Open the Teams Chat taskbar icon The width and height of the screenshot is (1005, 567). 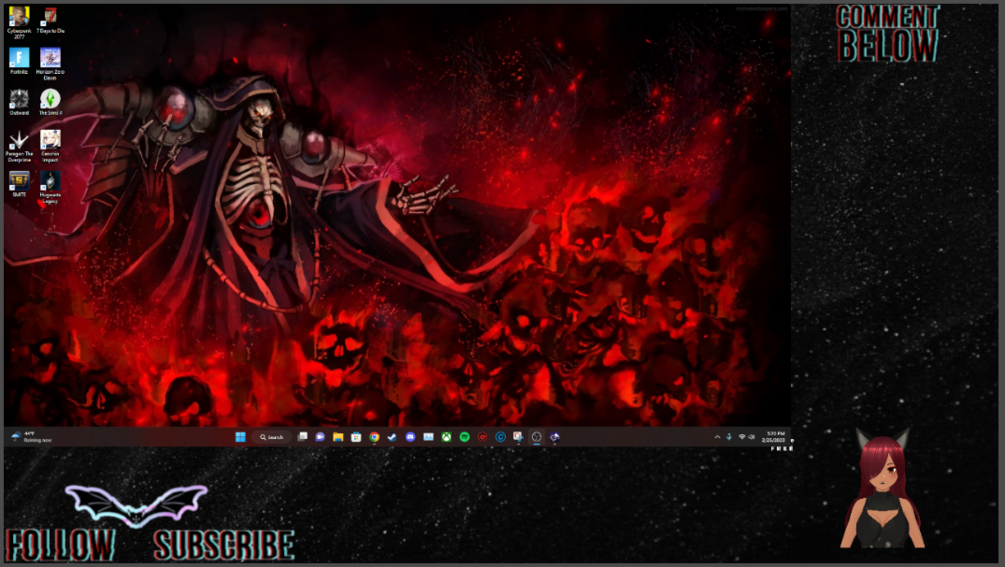(320, 437)
